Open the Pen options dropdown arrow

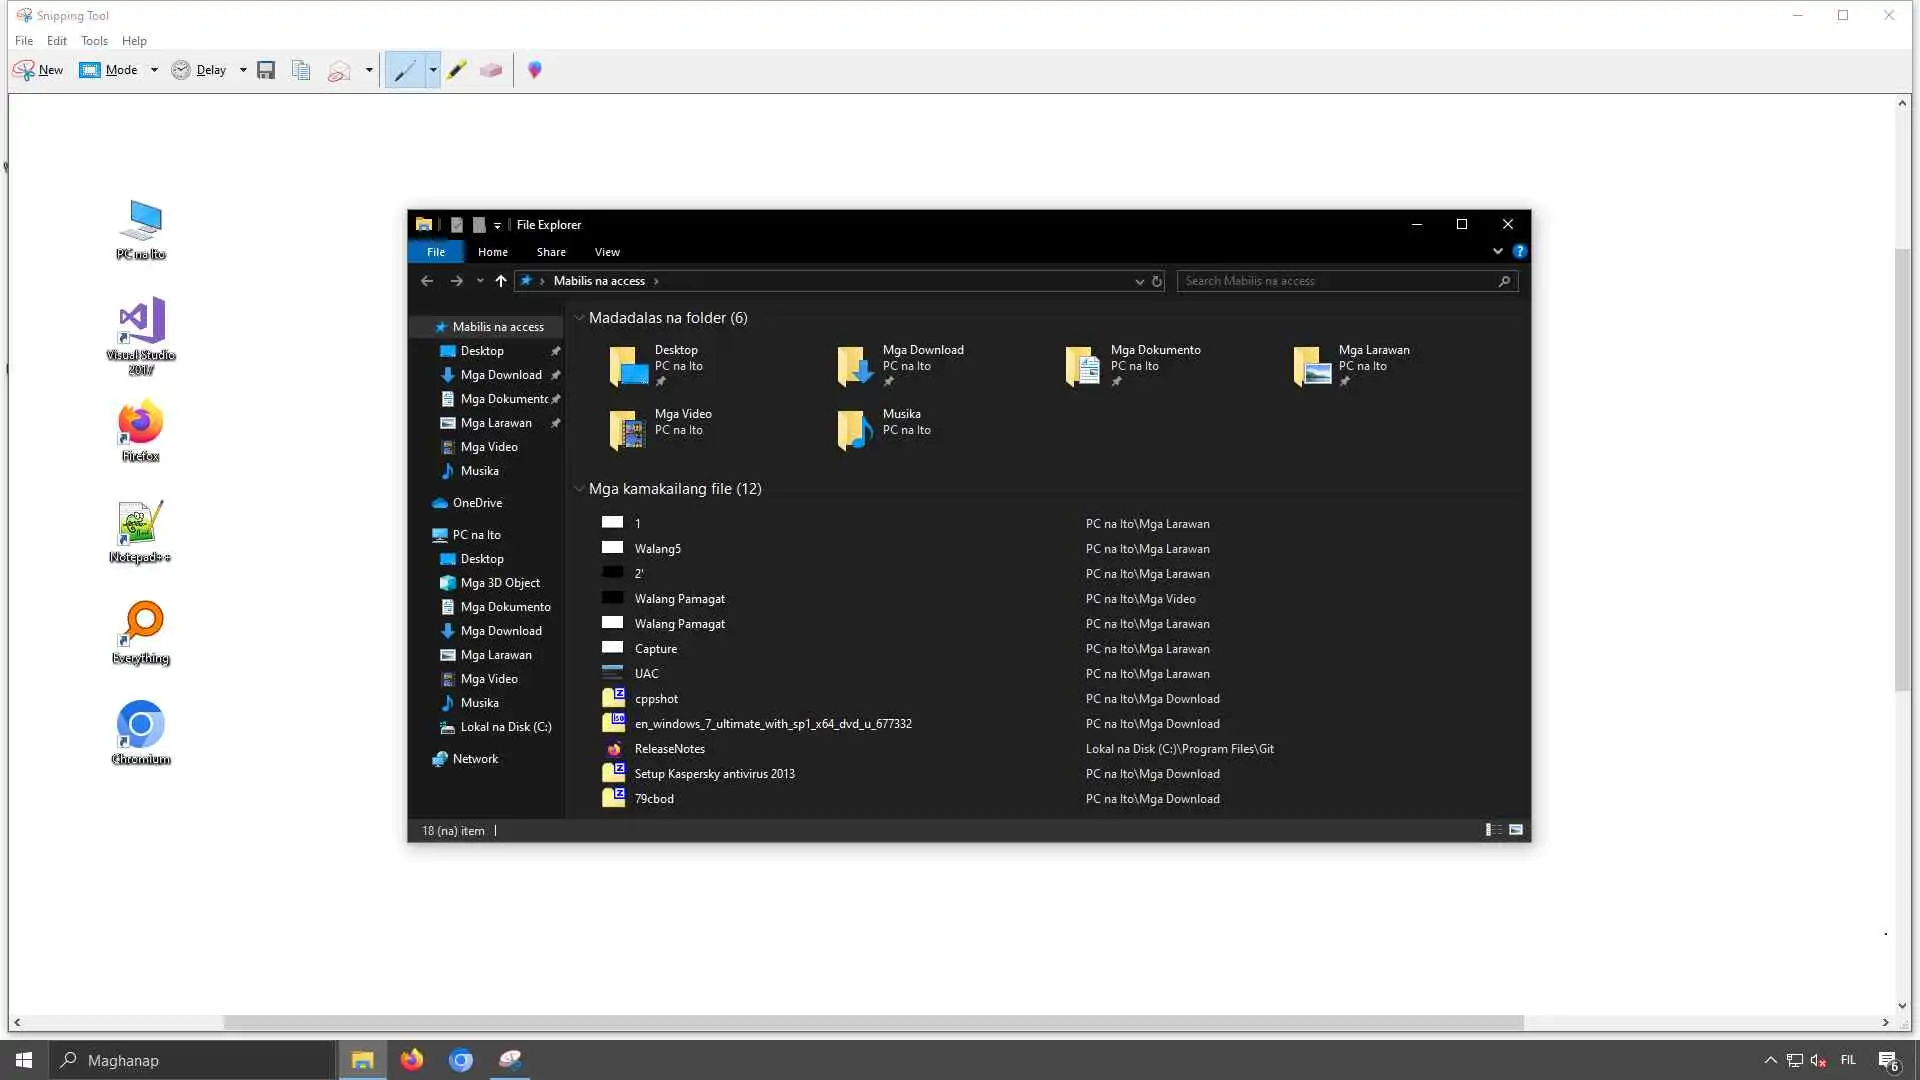click(x=433, y=70)
